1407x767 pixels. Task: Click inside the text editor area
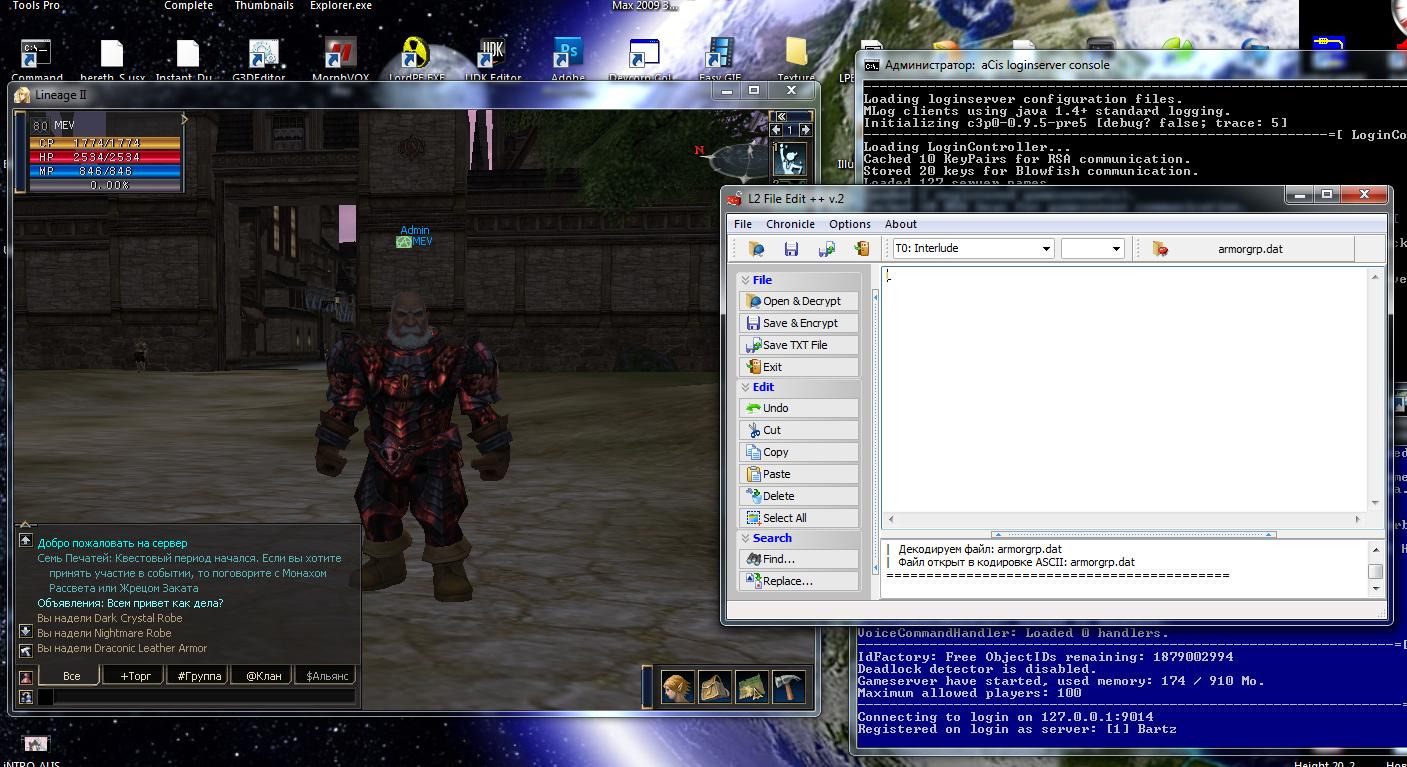pos(1125,390)
